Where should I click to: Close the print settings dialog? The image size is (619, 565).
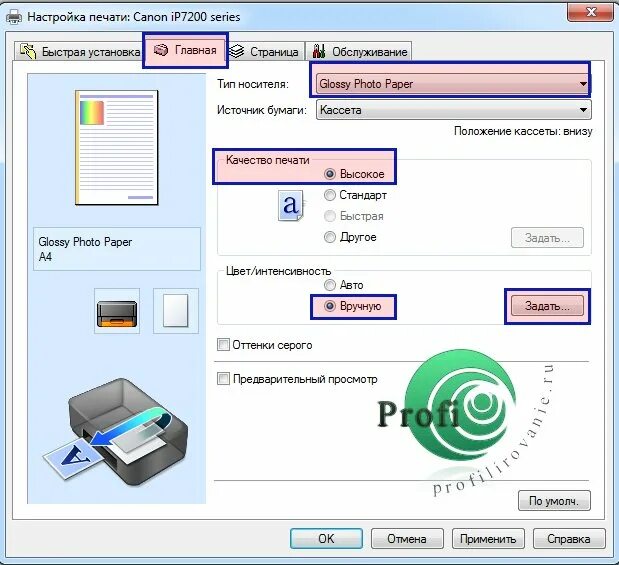tap(590, 13)
